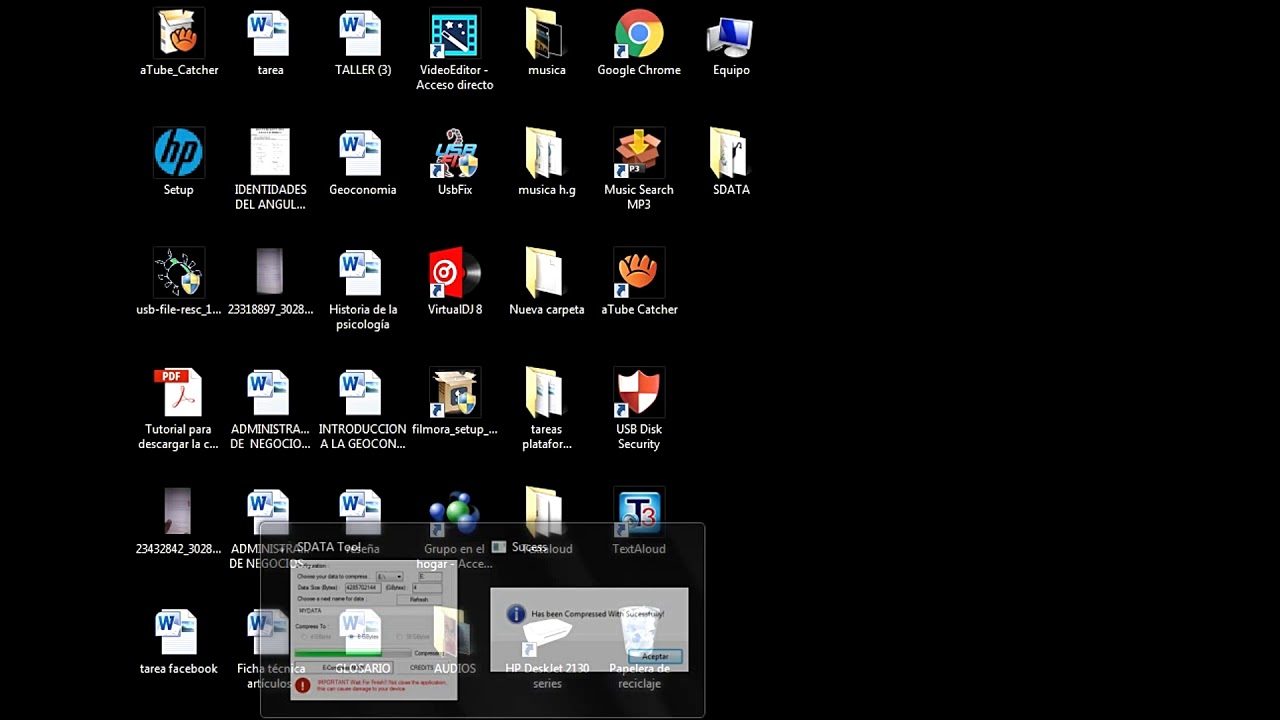Switch to the Sucess window title

(529, 547)
